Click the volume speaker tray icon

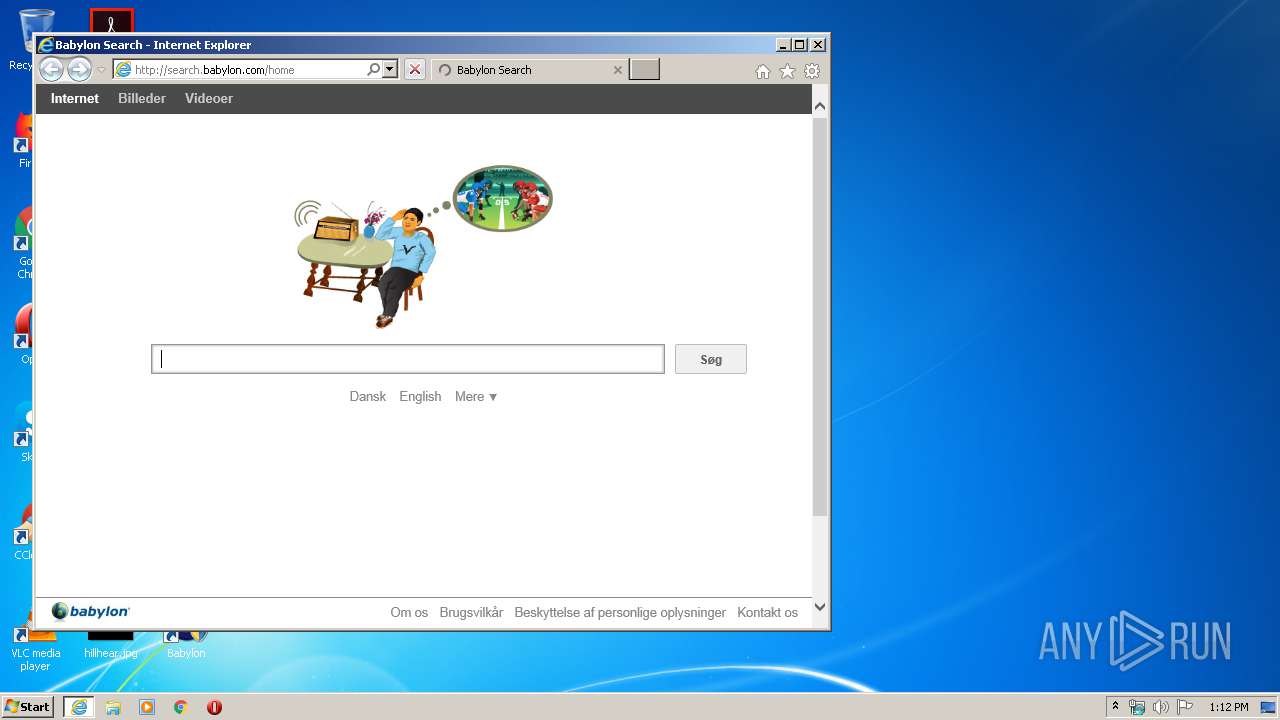click(1161, 707)
